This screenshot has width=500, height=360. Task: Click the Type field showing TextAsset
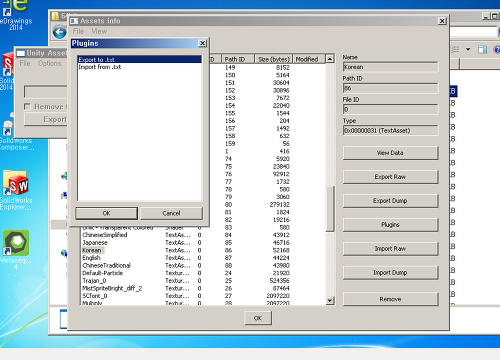point(390,130)
